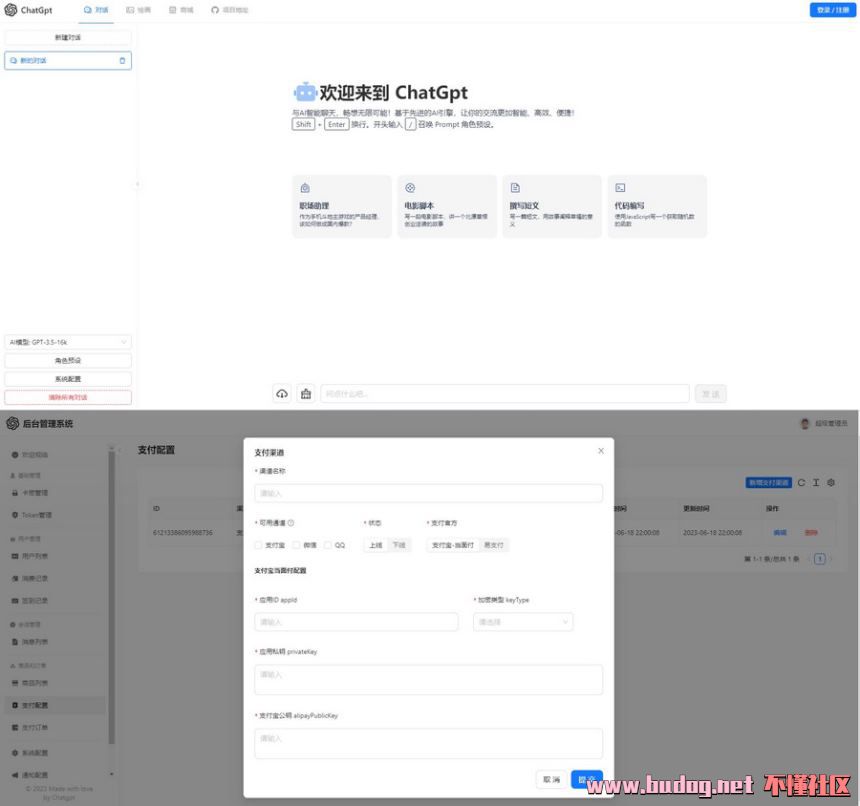
Task: Switch to the 绘画 tab in top navigation
Action: pos(138,10)
